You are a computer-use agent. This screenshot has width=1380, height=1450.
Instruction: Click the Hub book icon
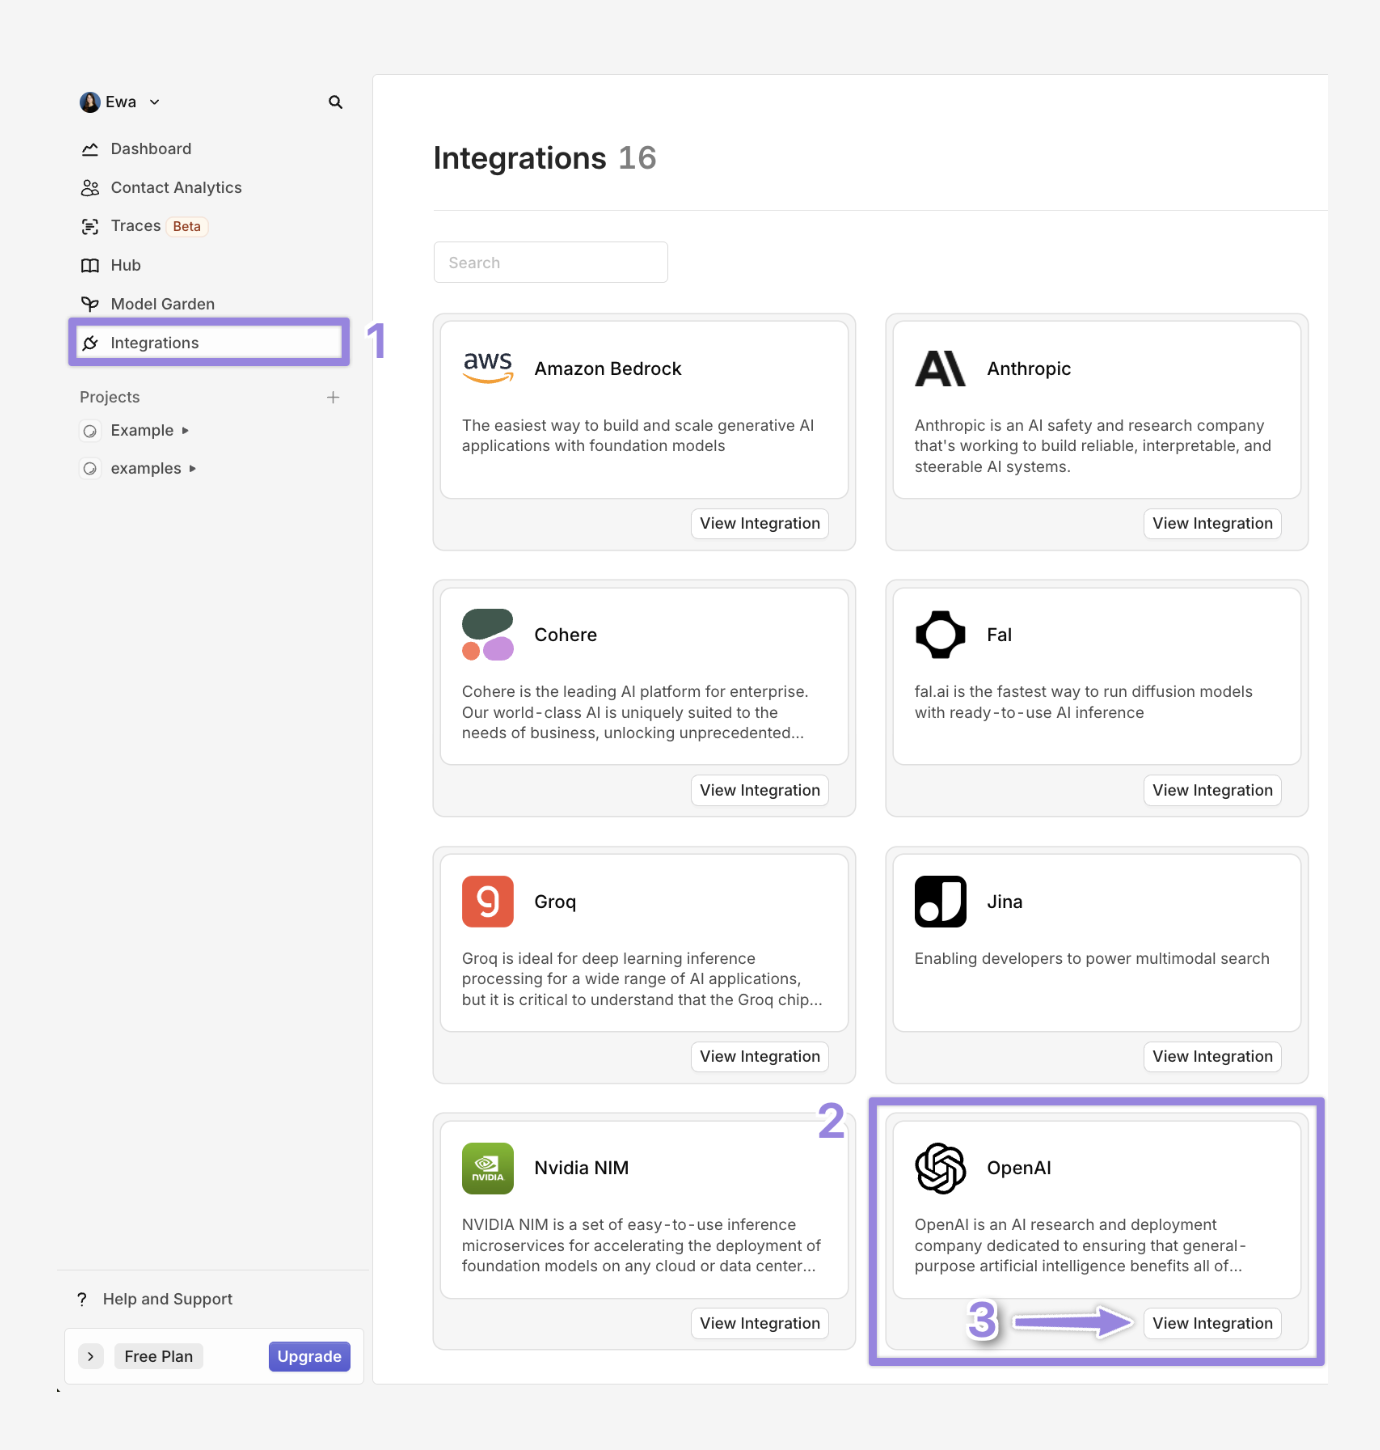tap(90, 265)
